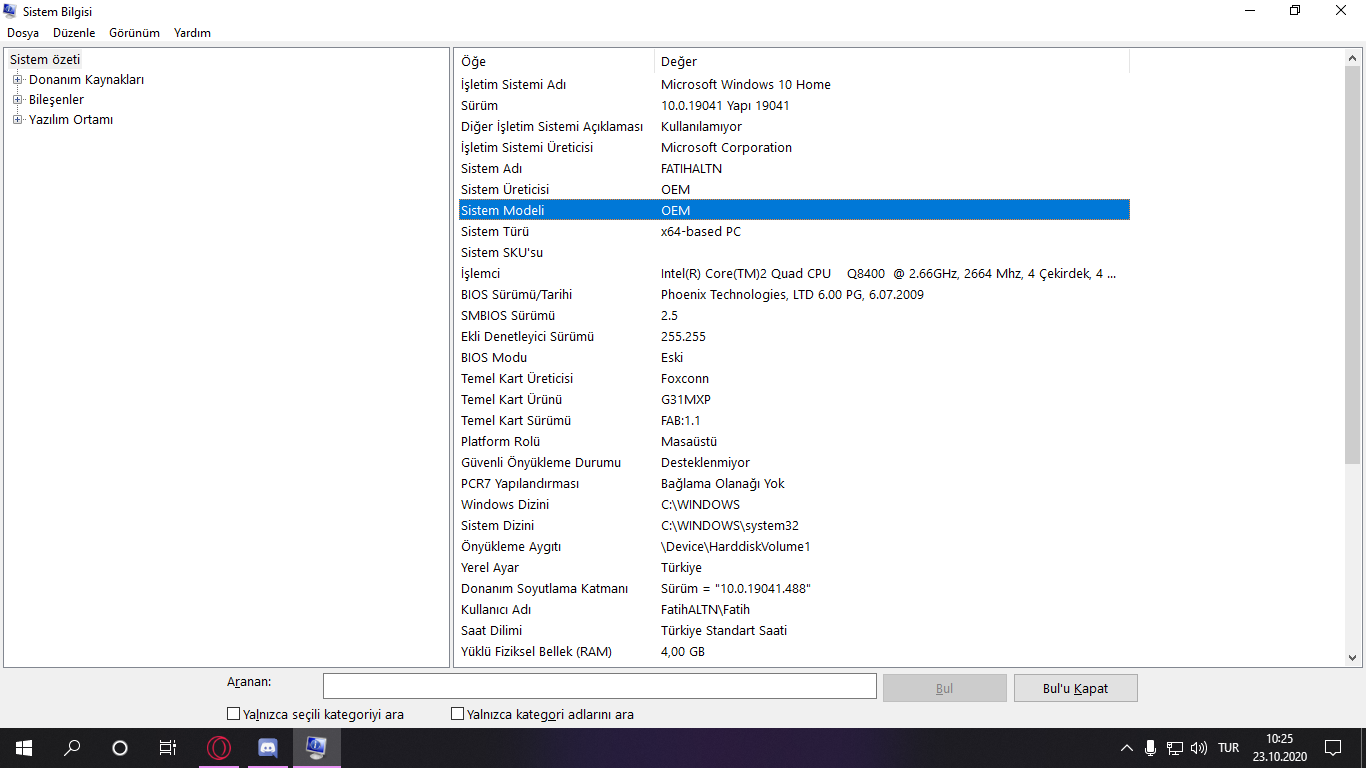Click the Öğe column header

(x=555, y=62)
